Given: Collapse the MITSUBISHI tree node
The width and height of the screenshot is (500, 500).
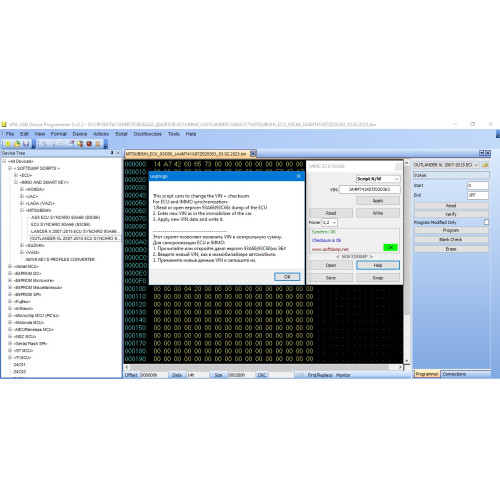Looking at the screenshot, I should 22,210.
